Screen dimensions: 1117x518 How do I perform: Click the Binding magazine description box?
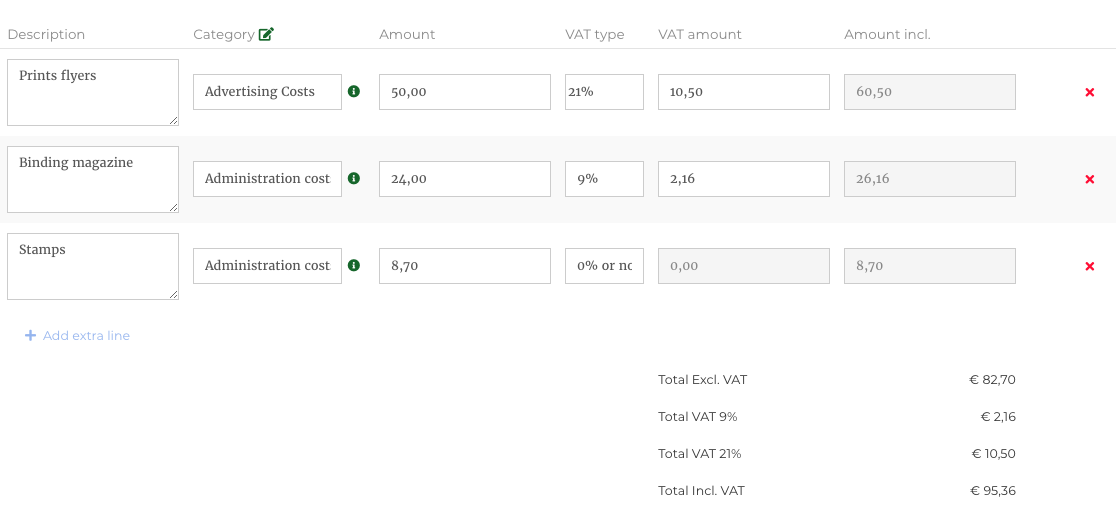pos(92,179)
